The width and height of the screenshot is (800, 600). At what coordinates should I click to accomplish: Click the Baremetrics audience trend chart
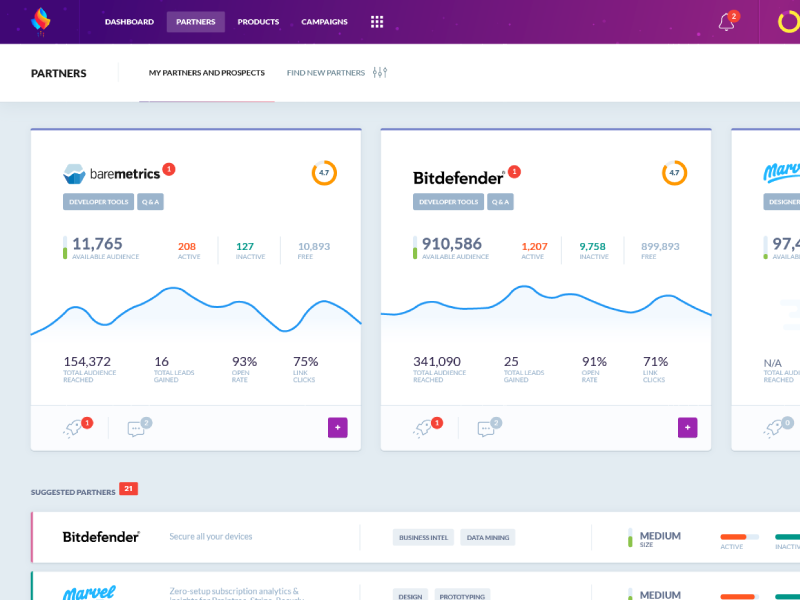click(x=196, y=311)
